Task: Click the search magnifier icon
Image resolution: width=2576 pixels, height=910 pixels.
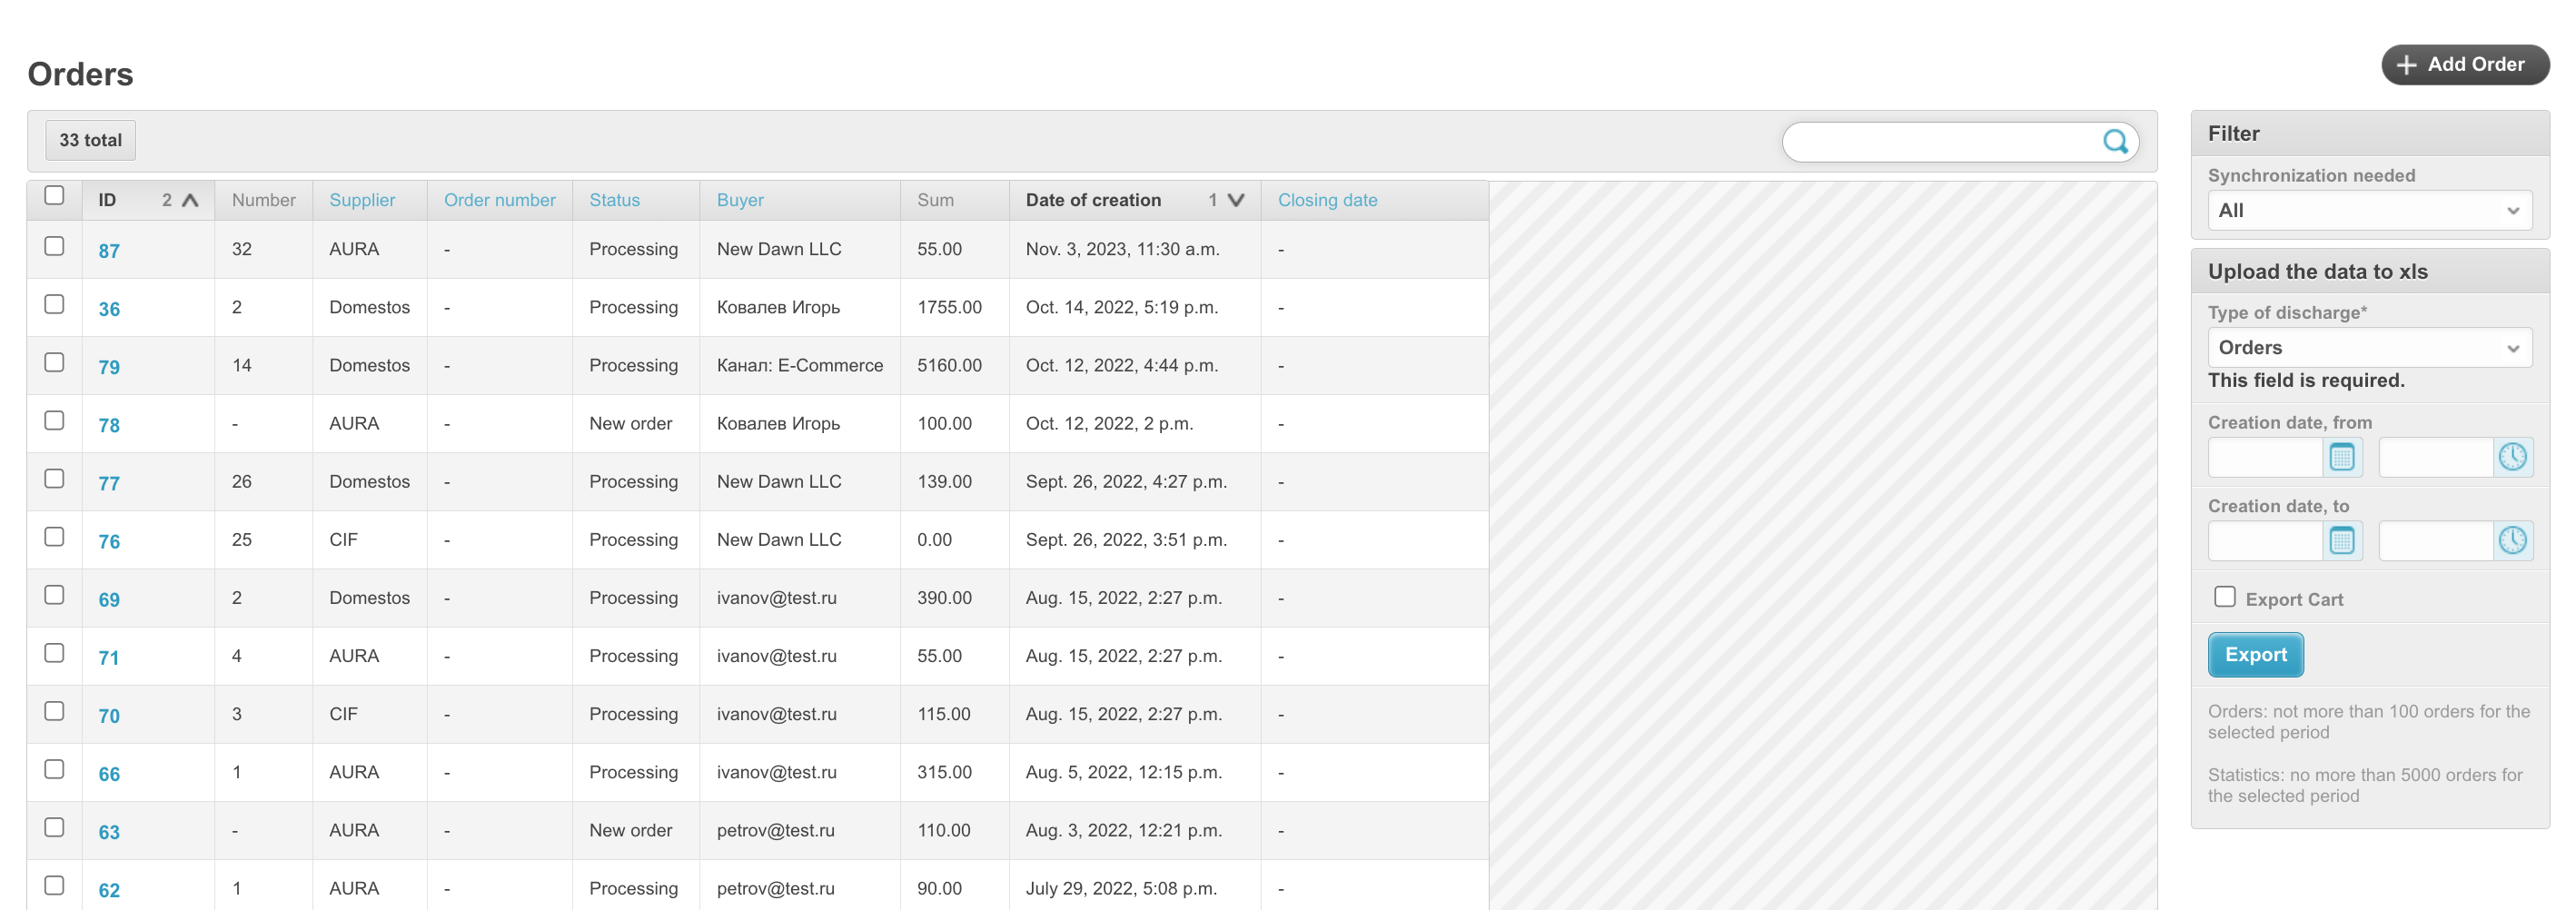Action: pos(2114,141)
